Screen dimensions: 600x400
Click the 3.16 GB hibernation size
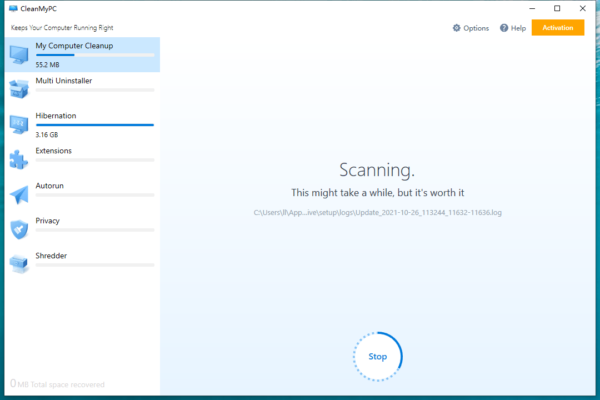[x=47, y=135]
